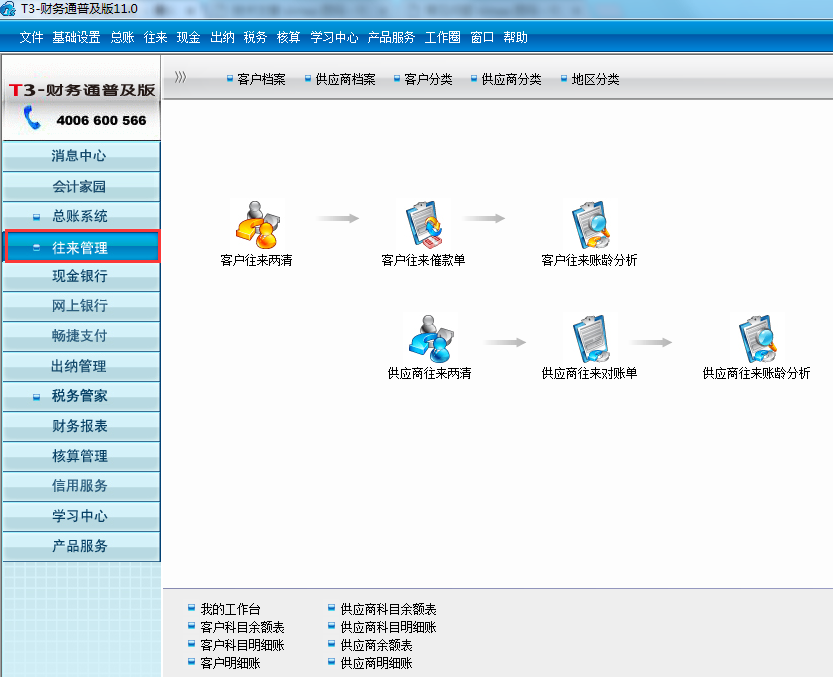Open the 往来 menu
Viewport: 833px width, 677px height.
[155, 36]
